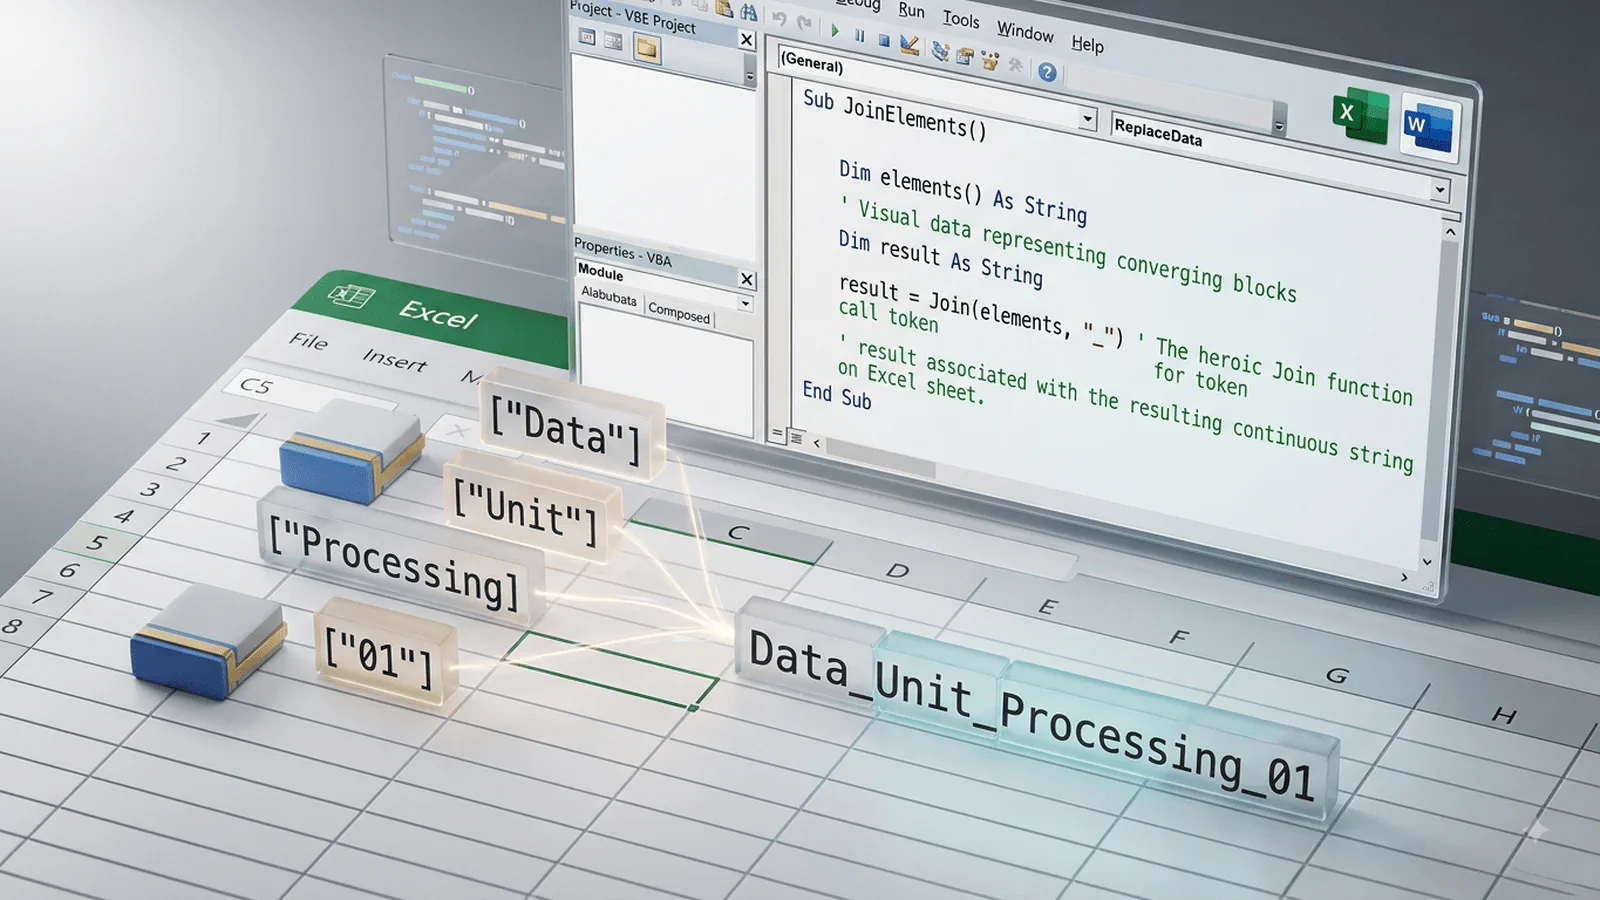
Task: Click View Code icon in Project panel
Action: 587,37
